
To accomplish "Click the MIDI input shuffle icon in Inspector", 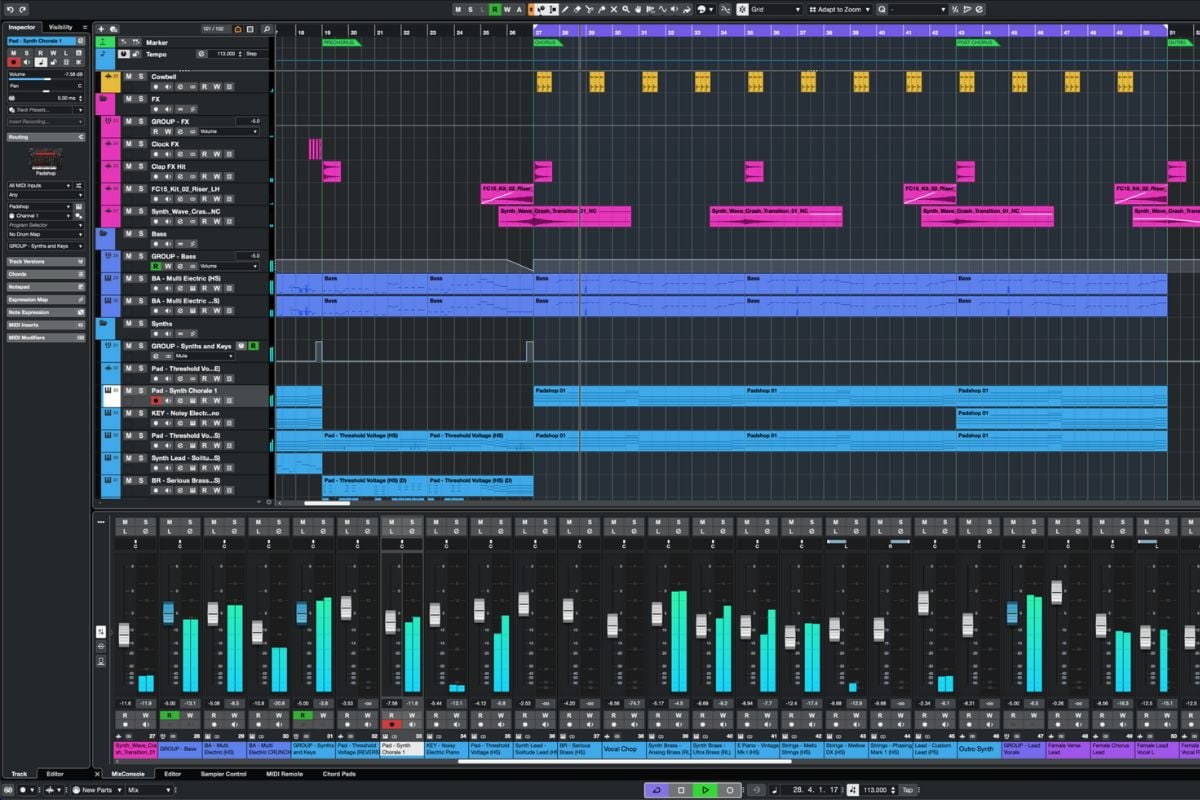I will 78,185.
